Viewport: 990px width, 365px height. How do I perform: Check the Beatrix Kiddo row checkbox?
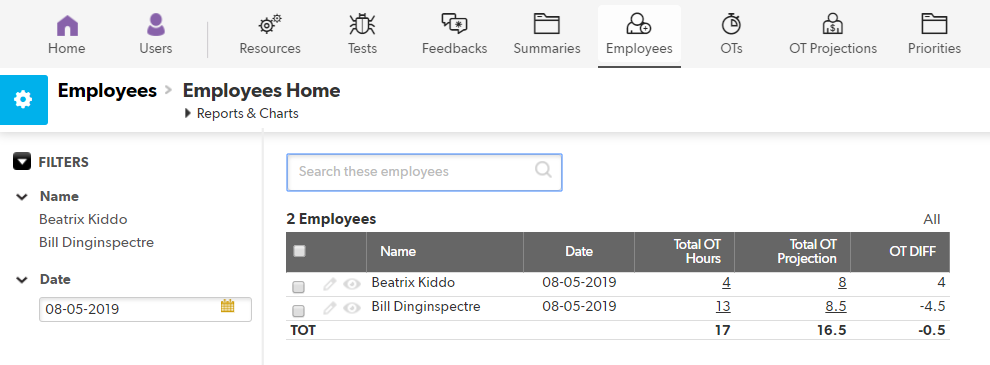click(299, 287)
